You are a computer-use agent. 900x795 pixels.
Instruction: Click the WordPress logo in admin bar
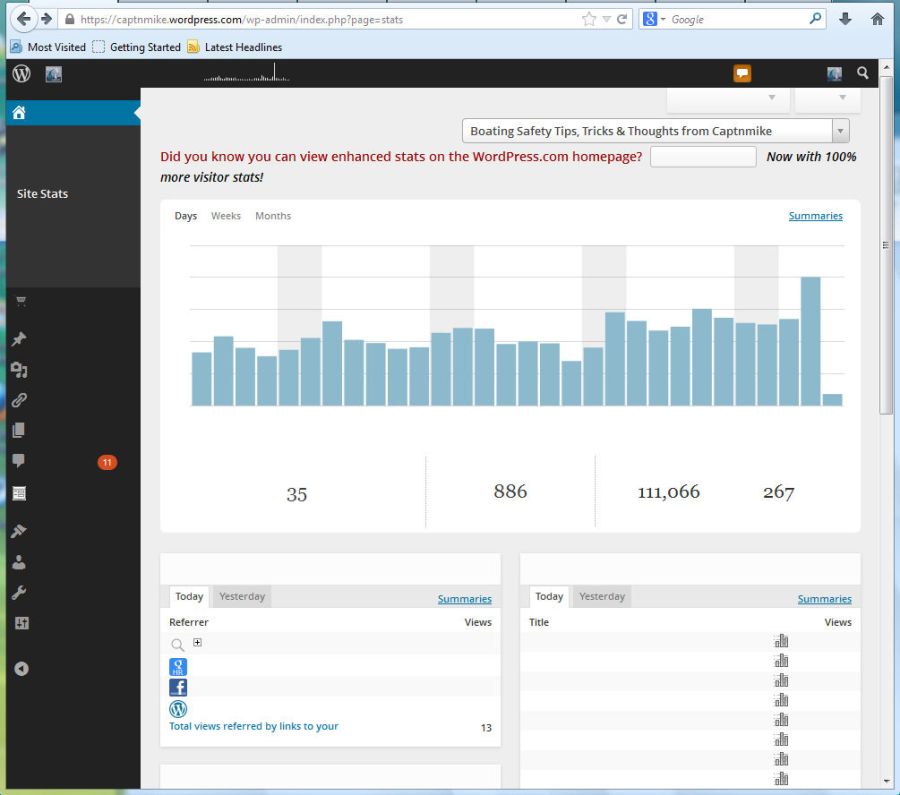(21, 73)
